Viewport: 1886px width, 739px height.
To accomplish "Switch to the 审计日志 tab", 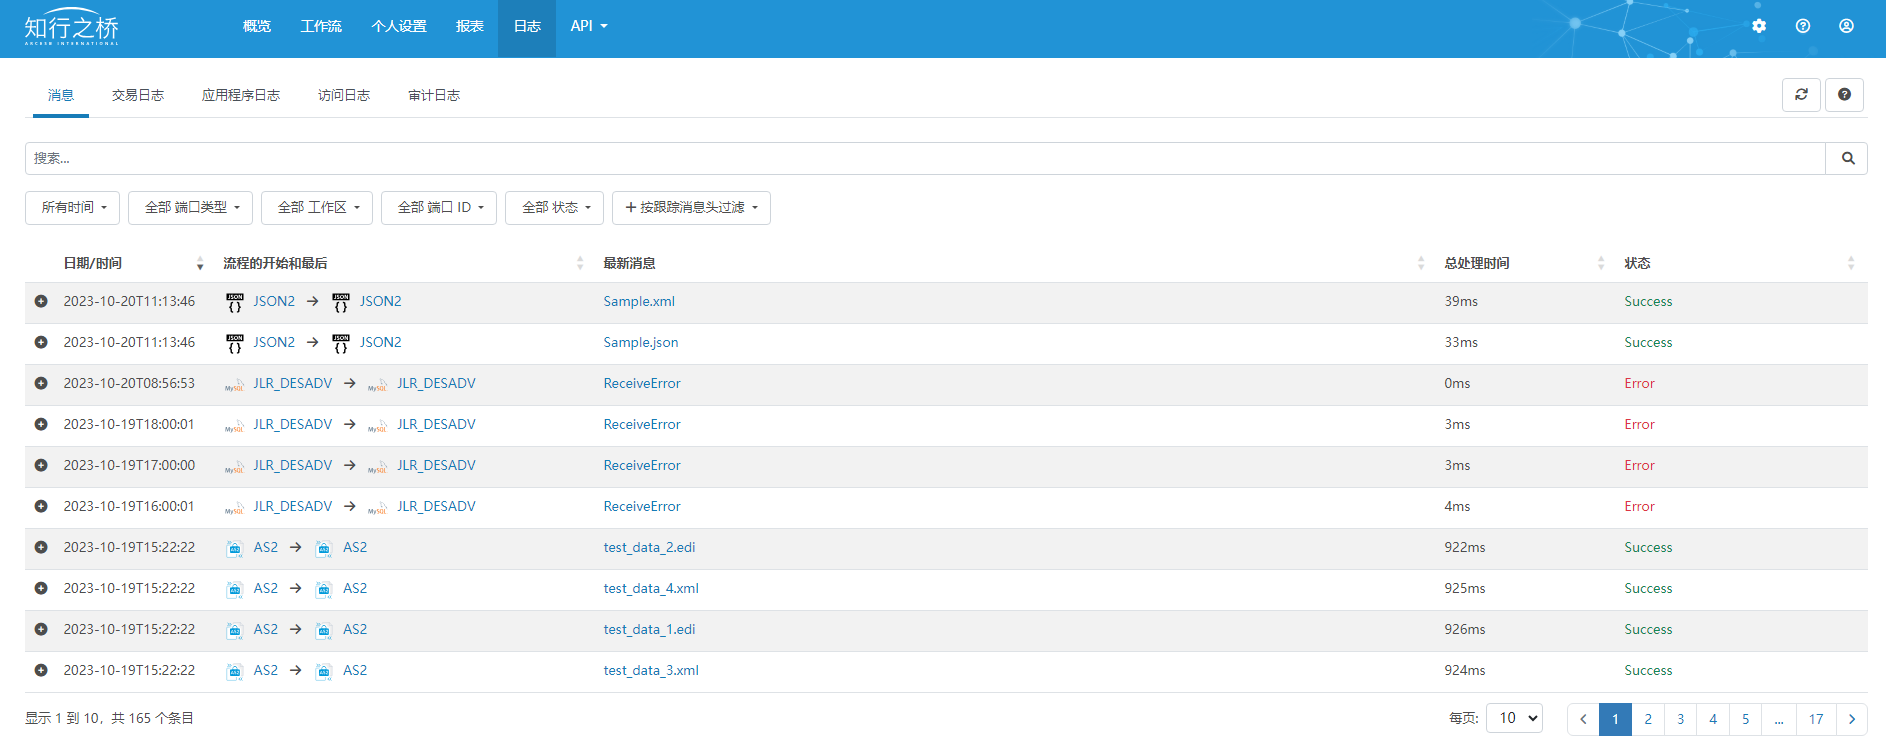I will coord(434,96).
